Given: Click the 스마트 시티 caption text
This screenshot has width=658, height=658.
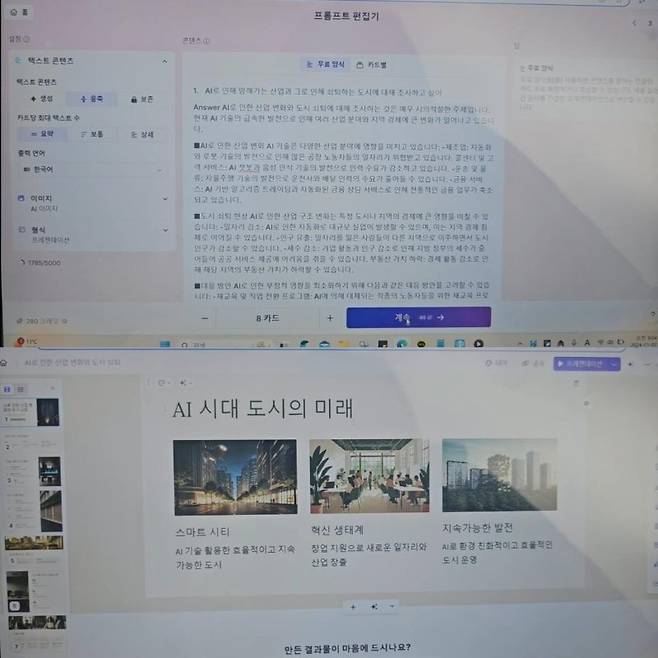Looking at the screenshot, I should 202,532.
